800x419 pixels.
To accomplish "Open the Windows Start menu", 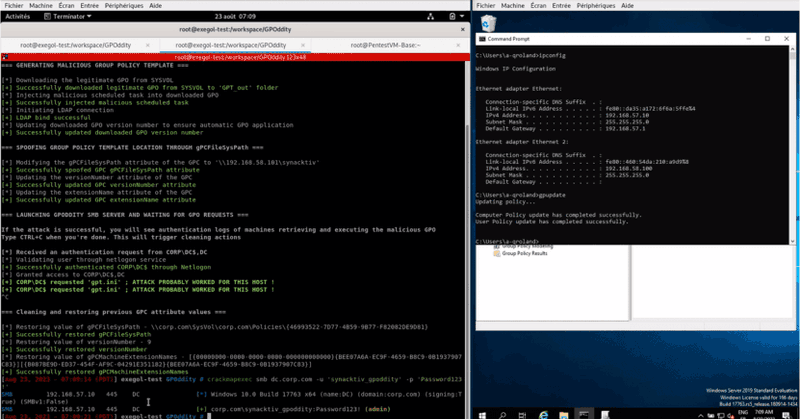I will [x=482, y=414].
